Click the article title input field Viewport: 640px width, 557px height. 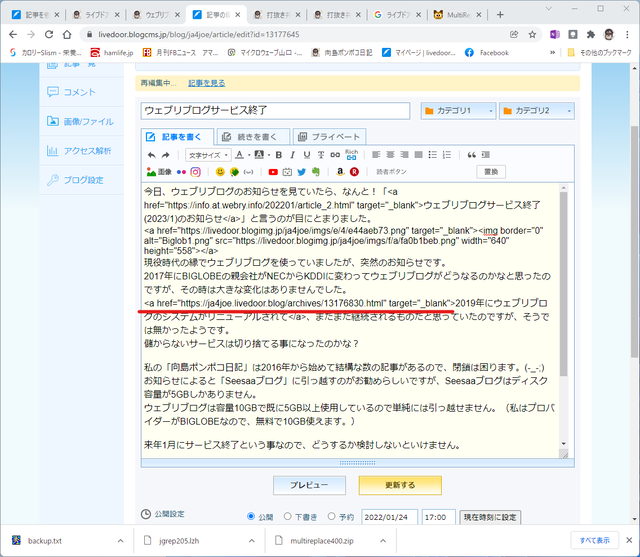coord(276,111)
